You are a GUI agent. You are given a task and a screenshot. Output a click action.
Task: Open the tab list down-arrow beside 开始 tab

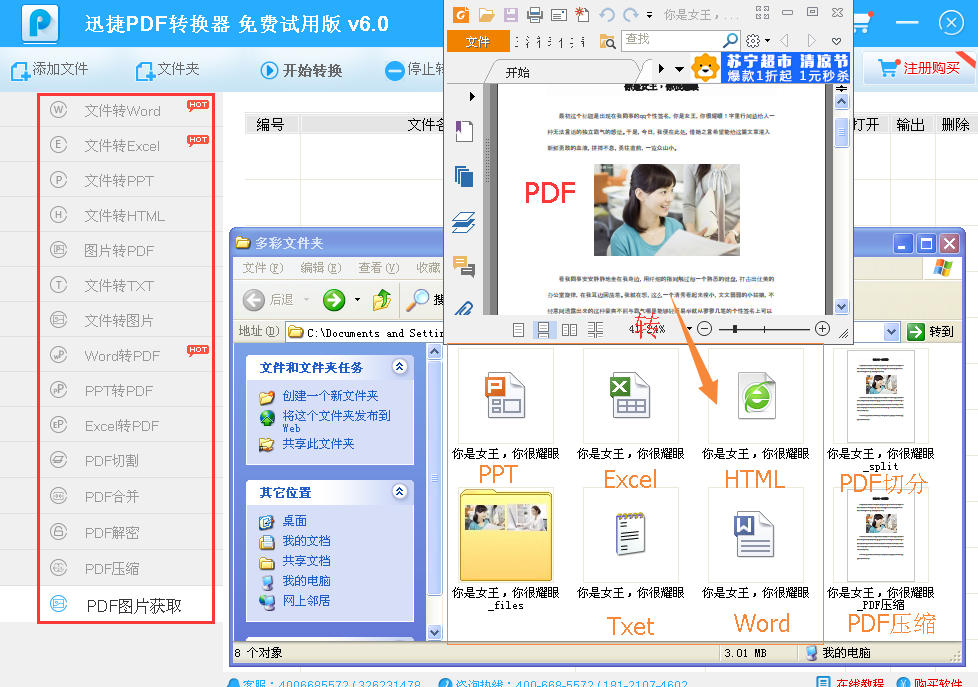tap(680, 69)
